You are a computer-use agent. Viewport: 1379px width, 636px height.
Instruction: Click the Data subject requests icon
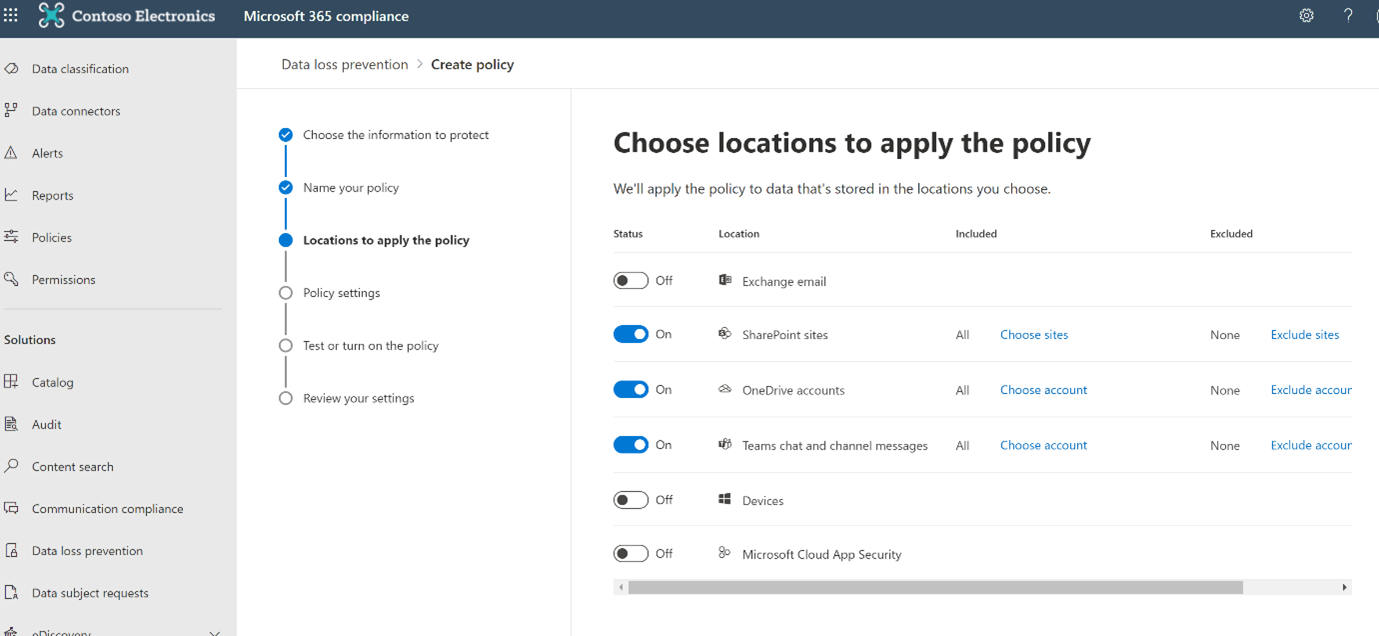click(11, 592)
